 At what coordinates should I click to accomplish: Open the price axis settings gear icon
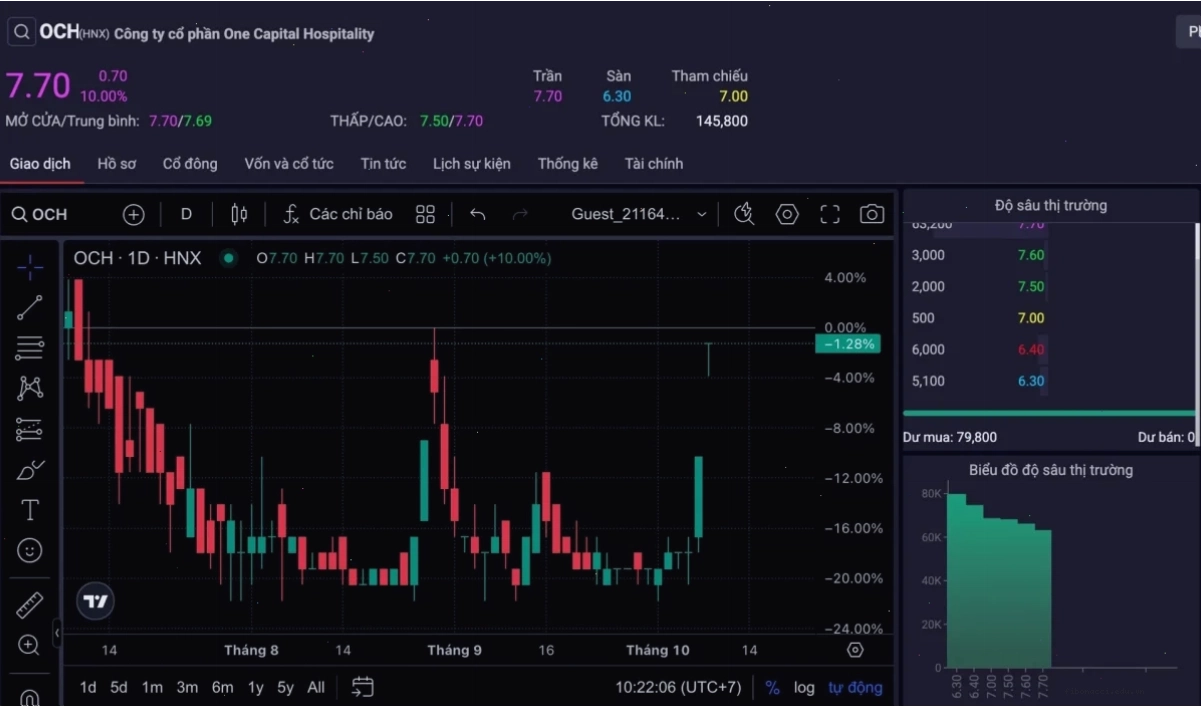855,650
